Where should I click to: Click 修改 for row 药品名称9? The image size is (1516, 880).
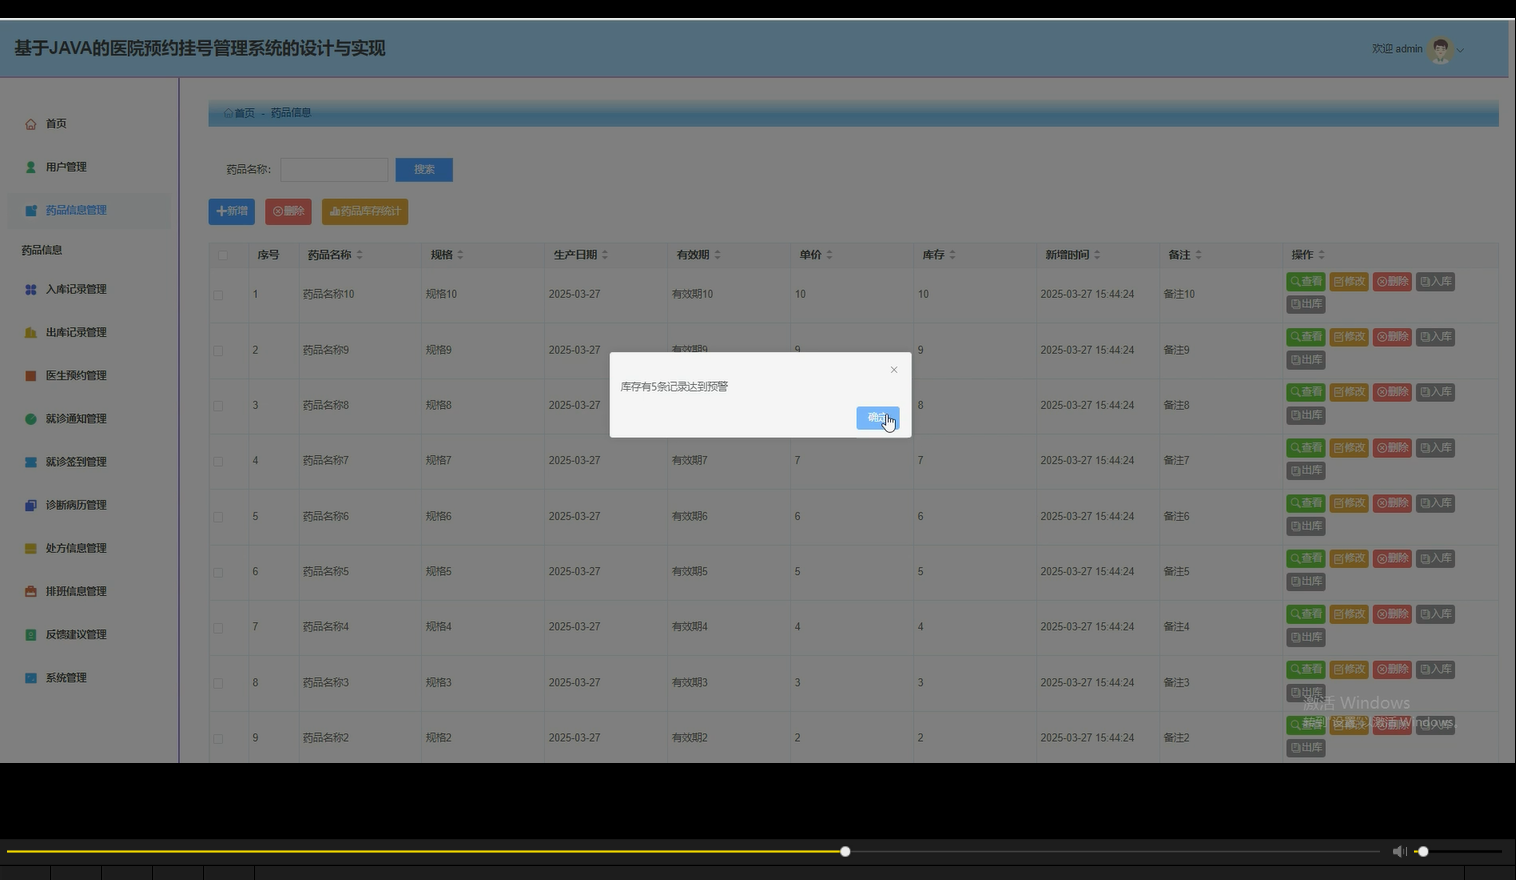point(1349,337)
